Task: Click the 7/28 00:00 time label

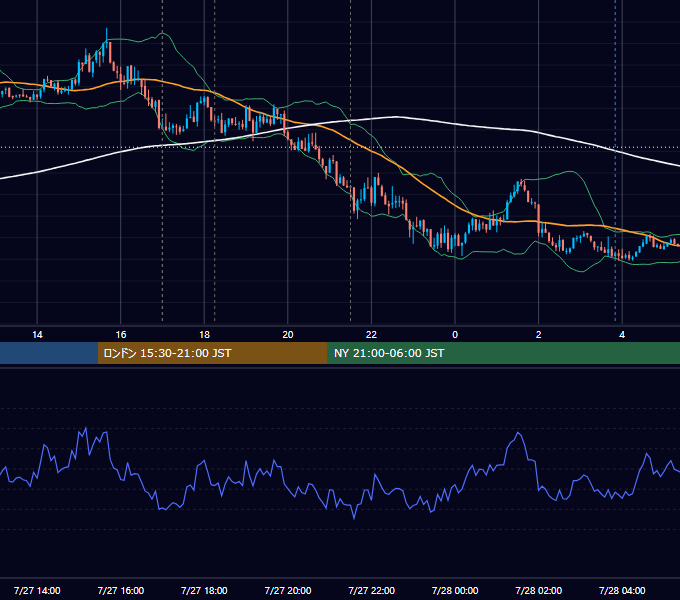Action: click(455, 590)
